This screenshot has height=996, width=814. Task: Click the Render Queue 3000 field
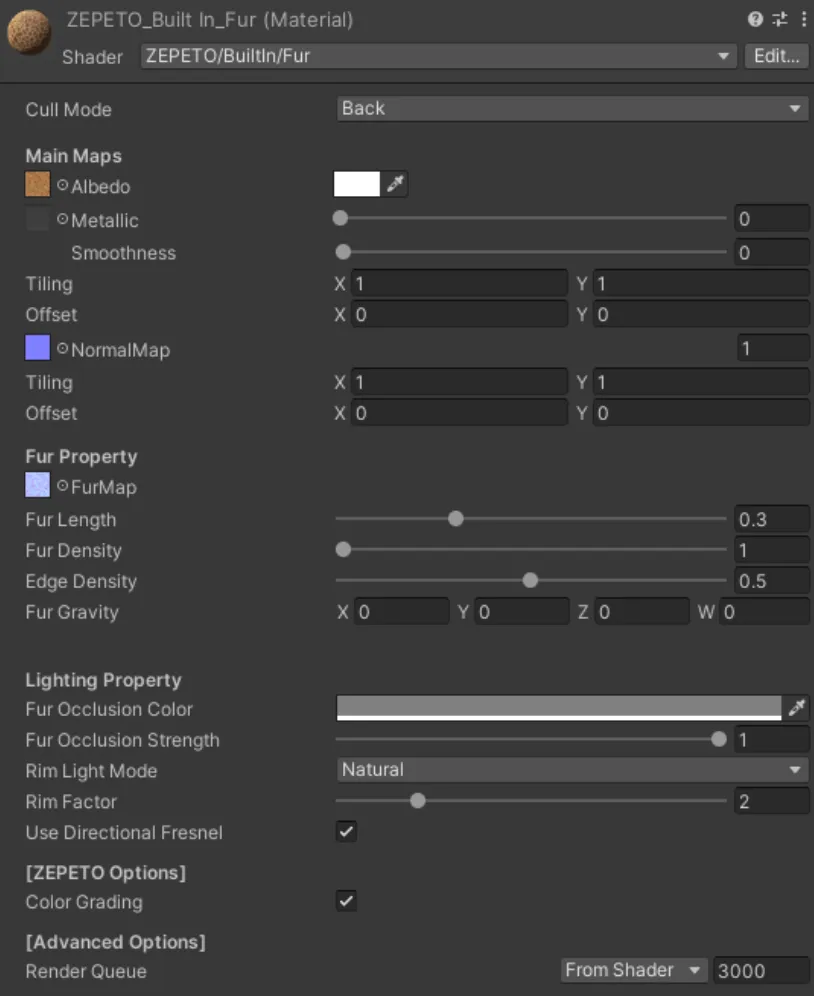[x=761, y=971]
